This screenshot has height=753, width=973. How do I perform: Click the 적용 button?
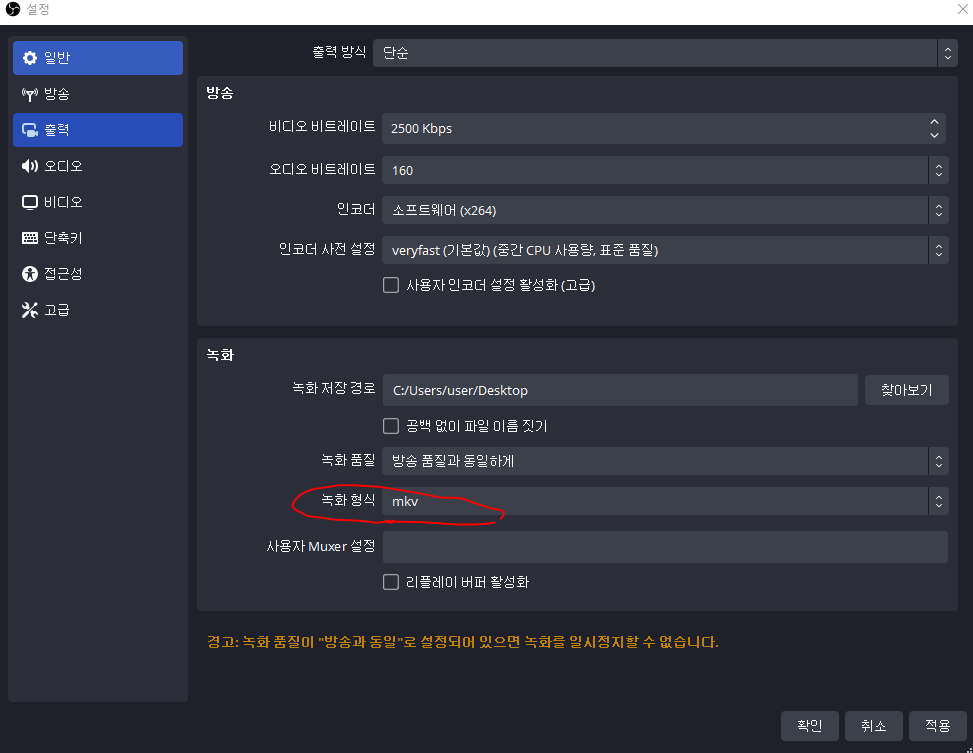(938, 726)
